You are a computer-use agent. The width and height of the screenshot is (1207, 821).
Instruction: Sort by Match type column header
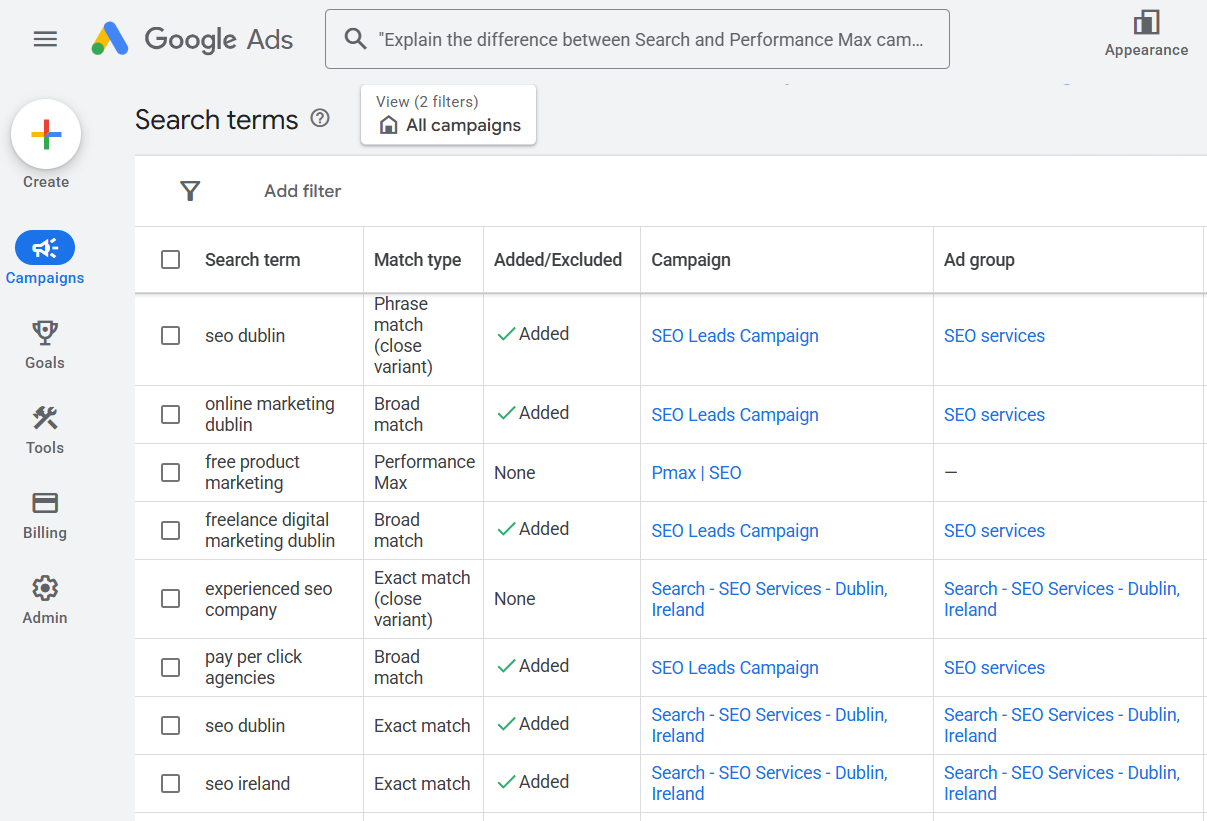coord(417,260)
